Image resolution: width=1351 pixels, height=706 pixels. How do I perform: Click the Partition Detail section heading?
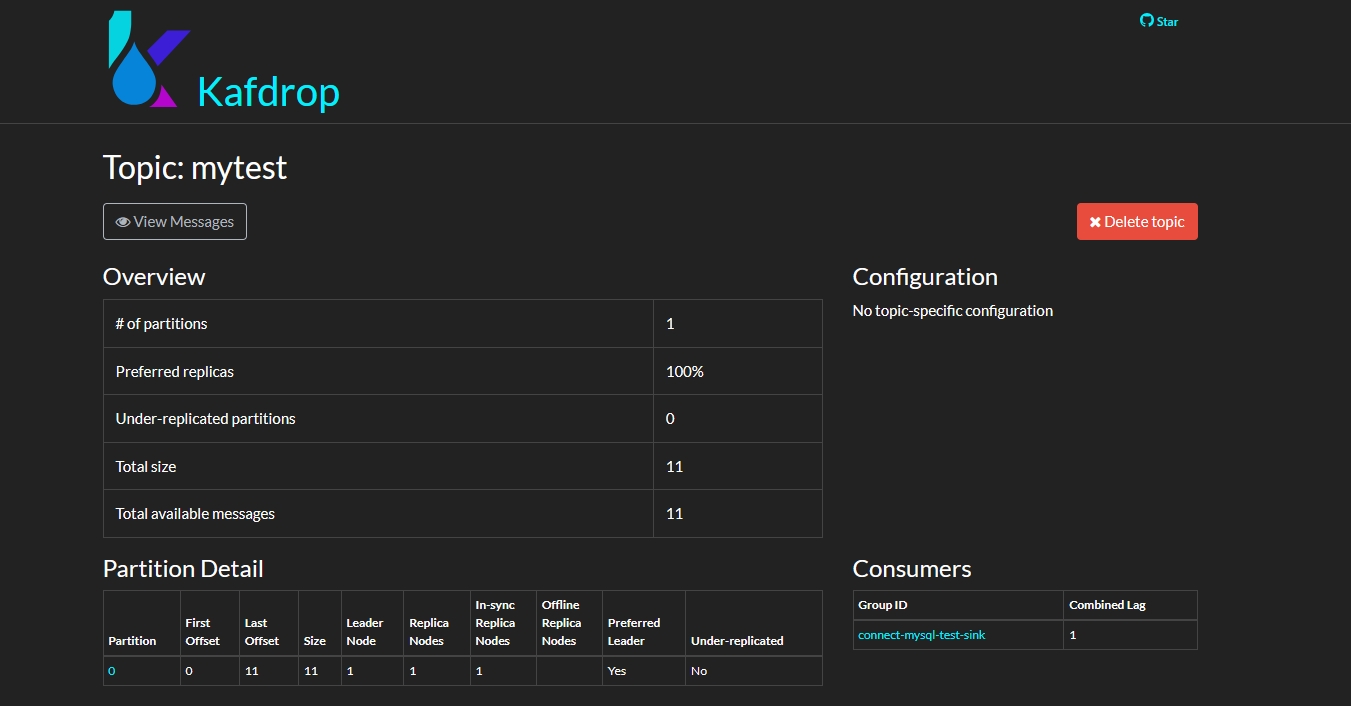[183, 569]
